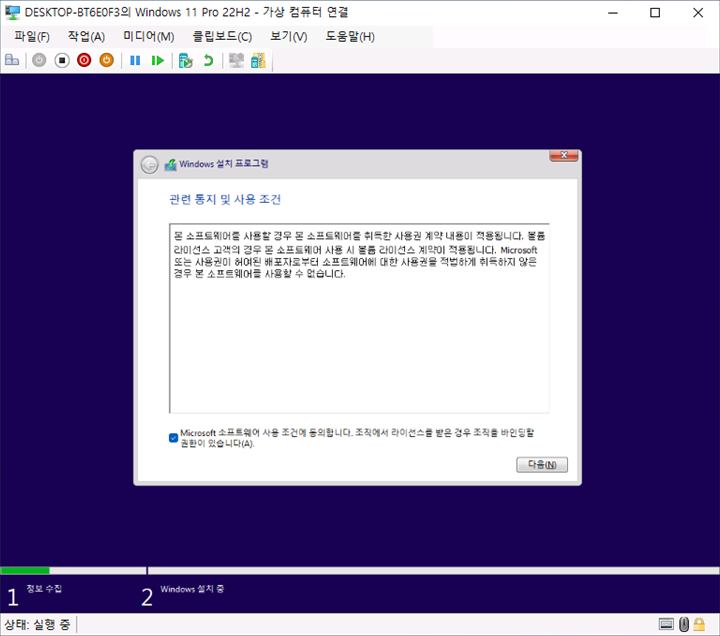Open the 작업(A) menu
This screenshot has height=636, width=720.
coord(86,36)
